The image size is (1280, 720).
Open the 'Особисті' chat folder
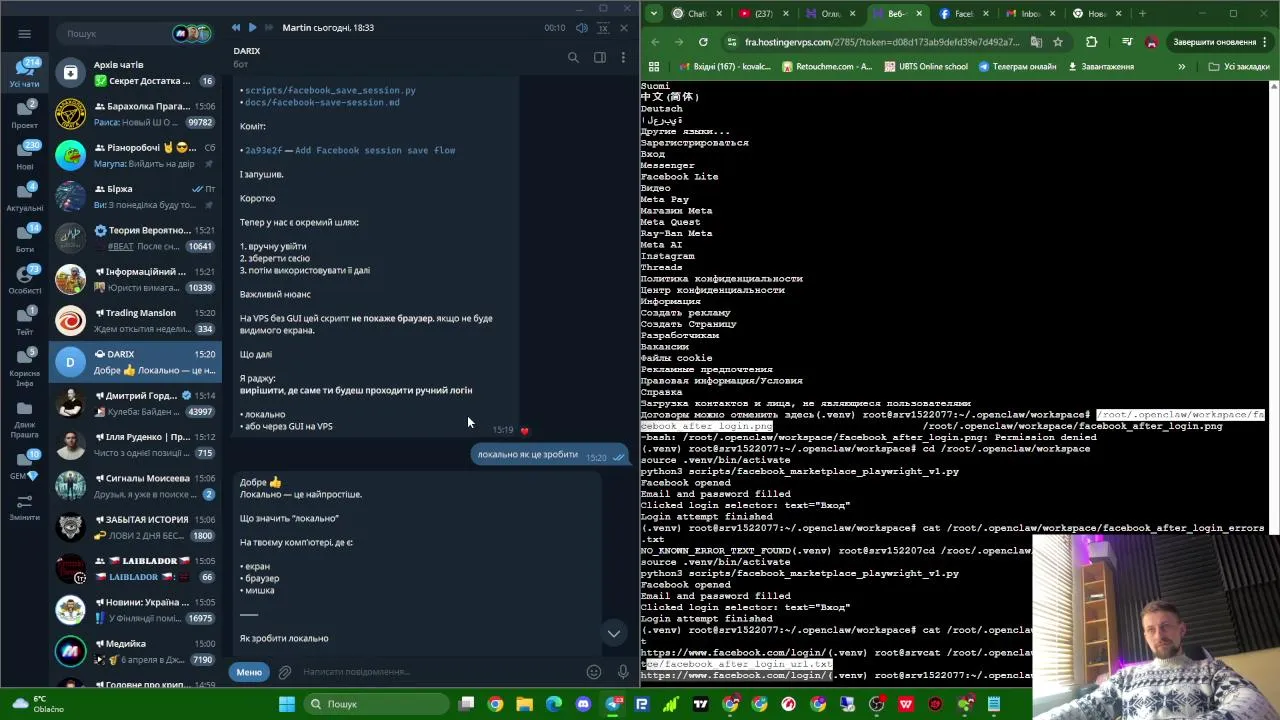tap(24, 279)
